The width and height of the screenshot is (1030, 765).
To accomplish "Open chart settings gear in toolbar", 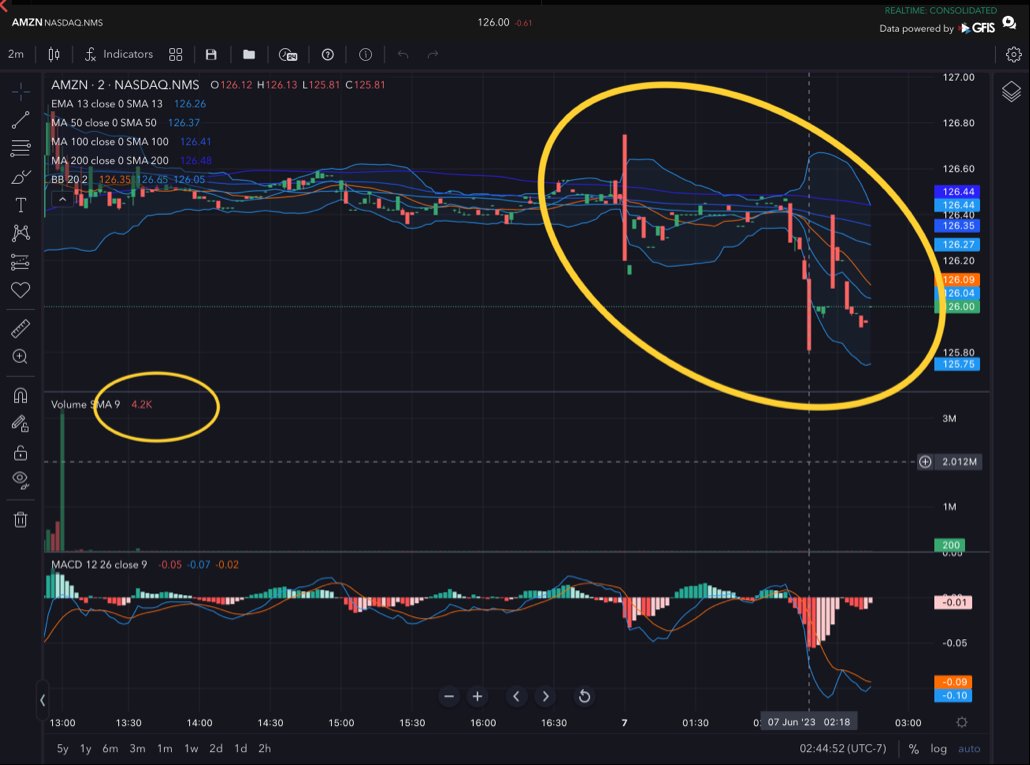I will click(x=1014, y=55).
